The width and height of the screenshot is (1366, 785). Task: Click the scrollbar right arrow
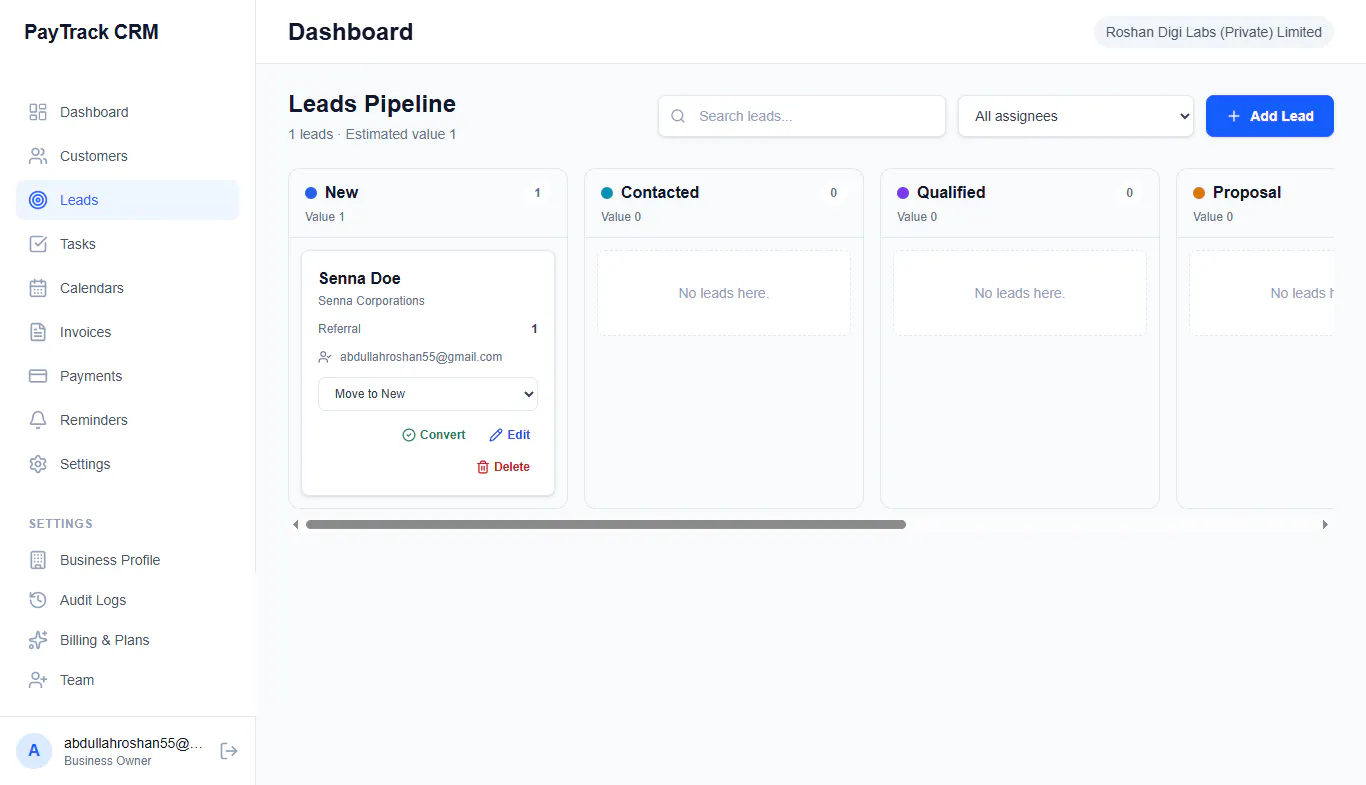click(1325, 524)
